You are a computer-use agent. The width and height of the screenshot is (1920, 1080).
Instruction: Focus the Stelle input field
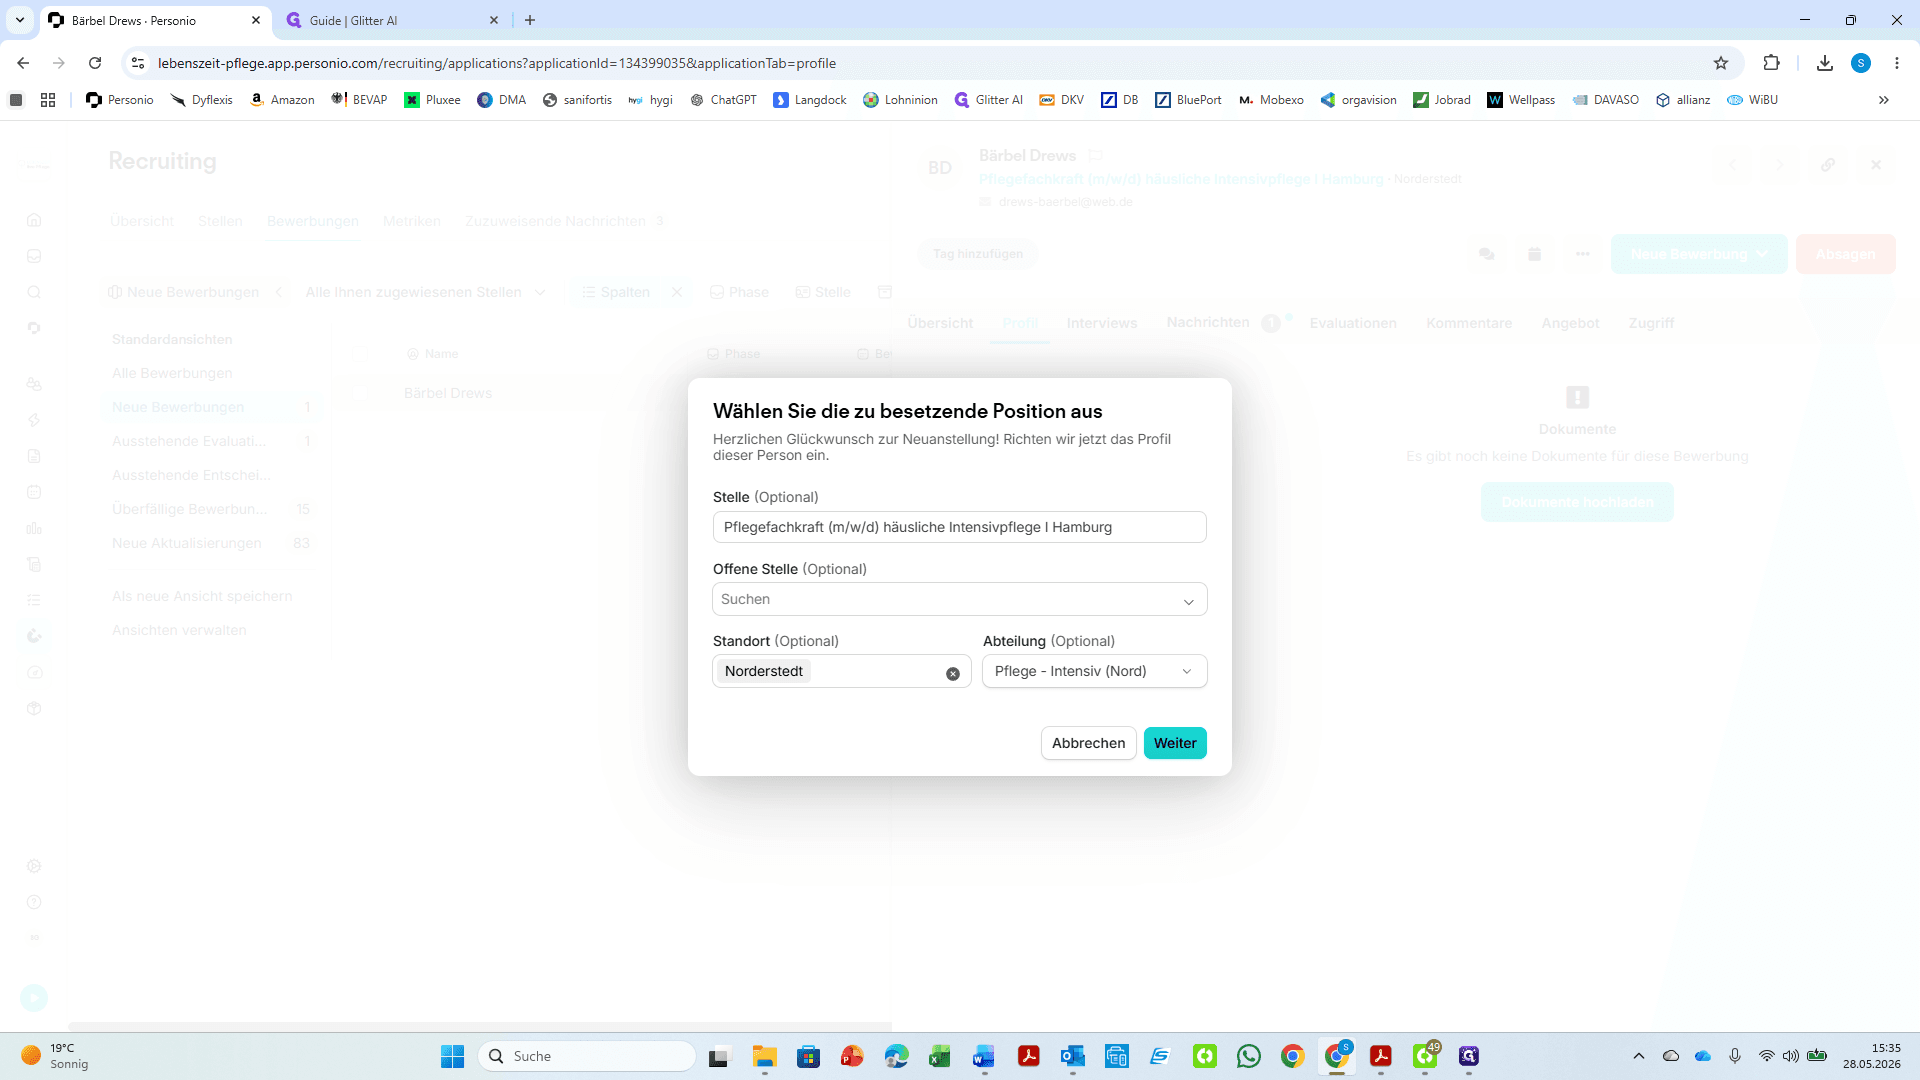[959, 527]
